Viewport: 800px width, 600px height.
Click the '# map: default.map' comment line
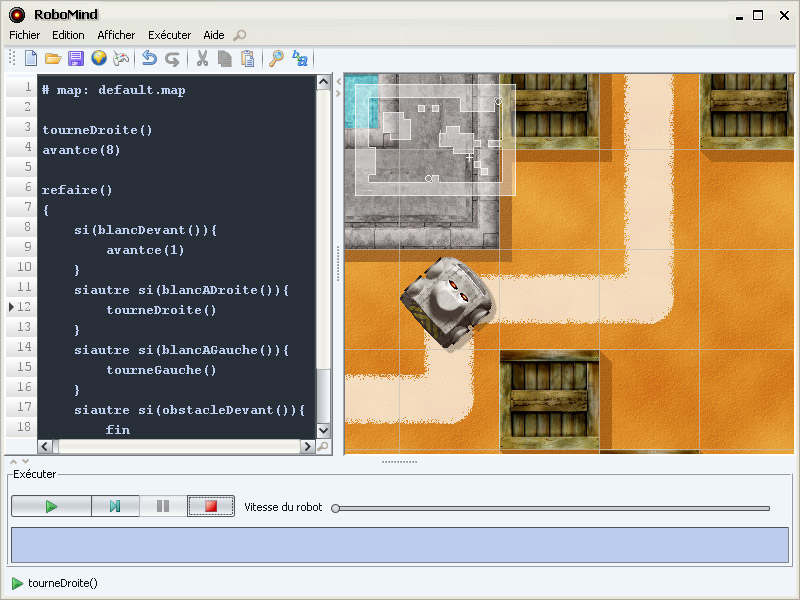tap(114, 90)
